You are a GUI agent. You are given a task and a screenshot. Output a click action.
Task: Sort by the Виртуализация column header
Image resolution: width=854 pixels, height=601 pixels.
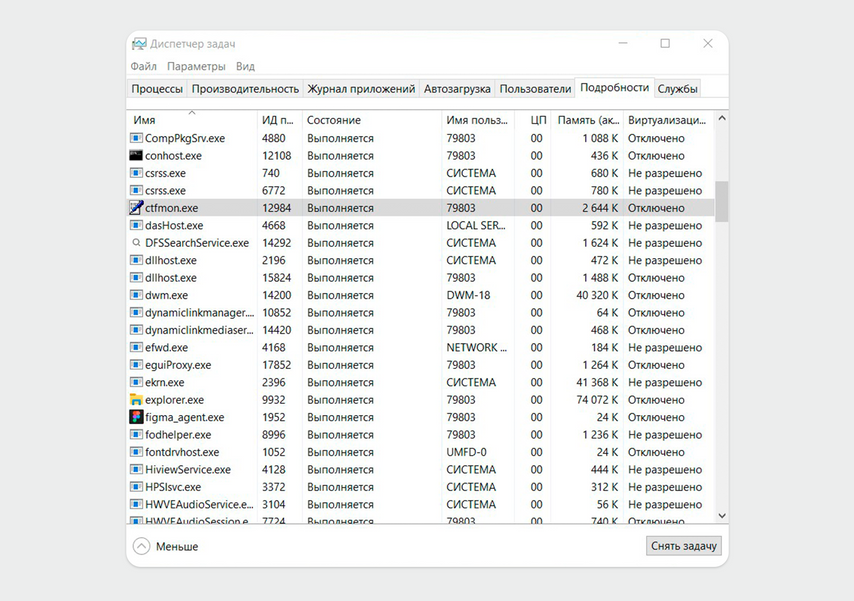(669, 120)
